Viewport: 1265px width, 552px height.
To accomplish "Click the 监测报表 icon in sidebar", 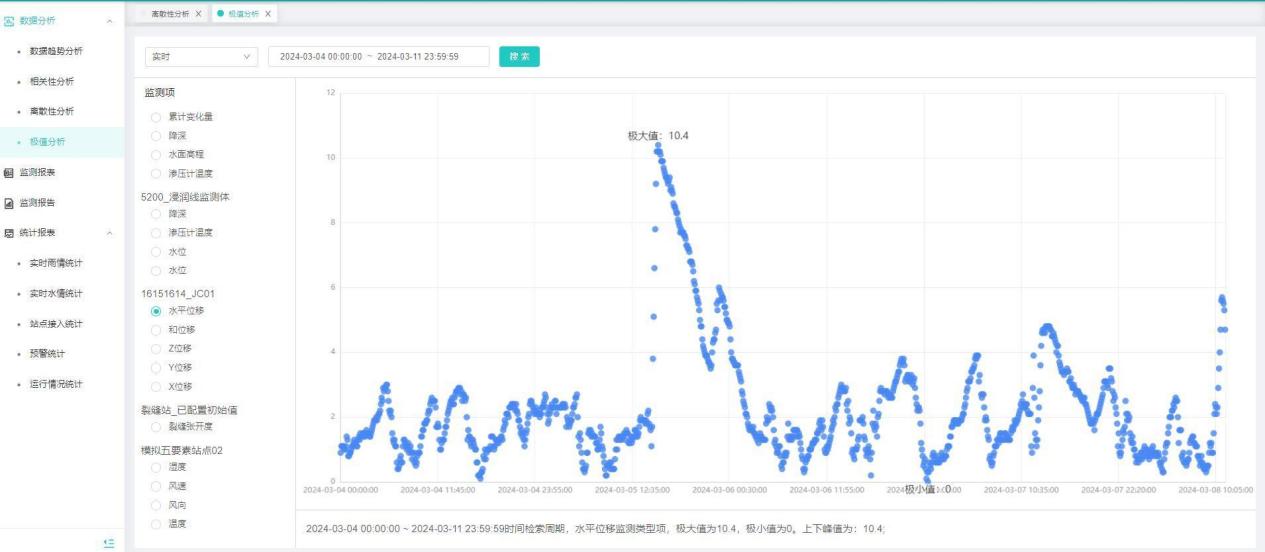I will point(10,172).
